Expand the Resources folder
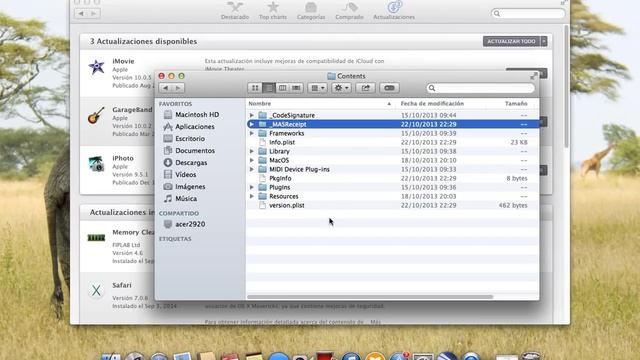Image resolution: width=640 pixels, height=360 pixels. [x=252, y=196]
